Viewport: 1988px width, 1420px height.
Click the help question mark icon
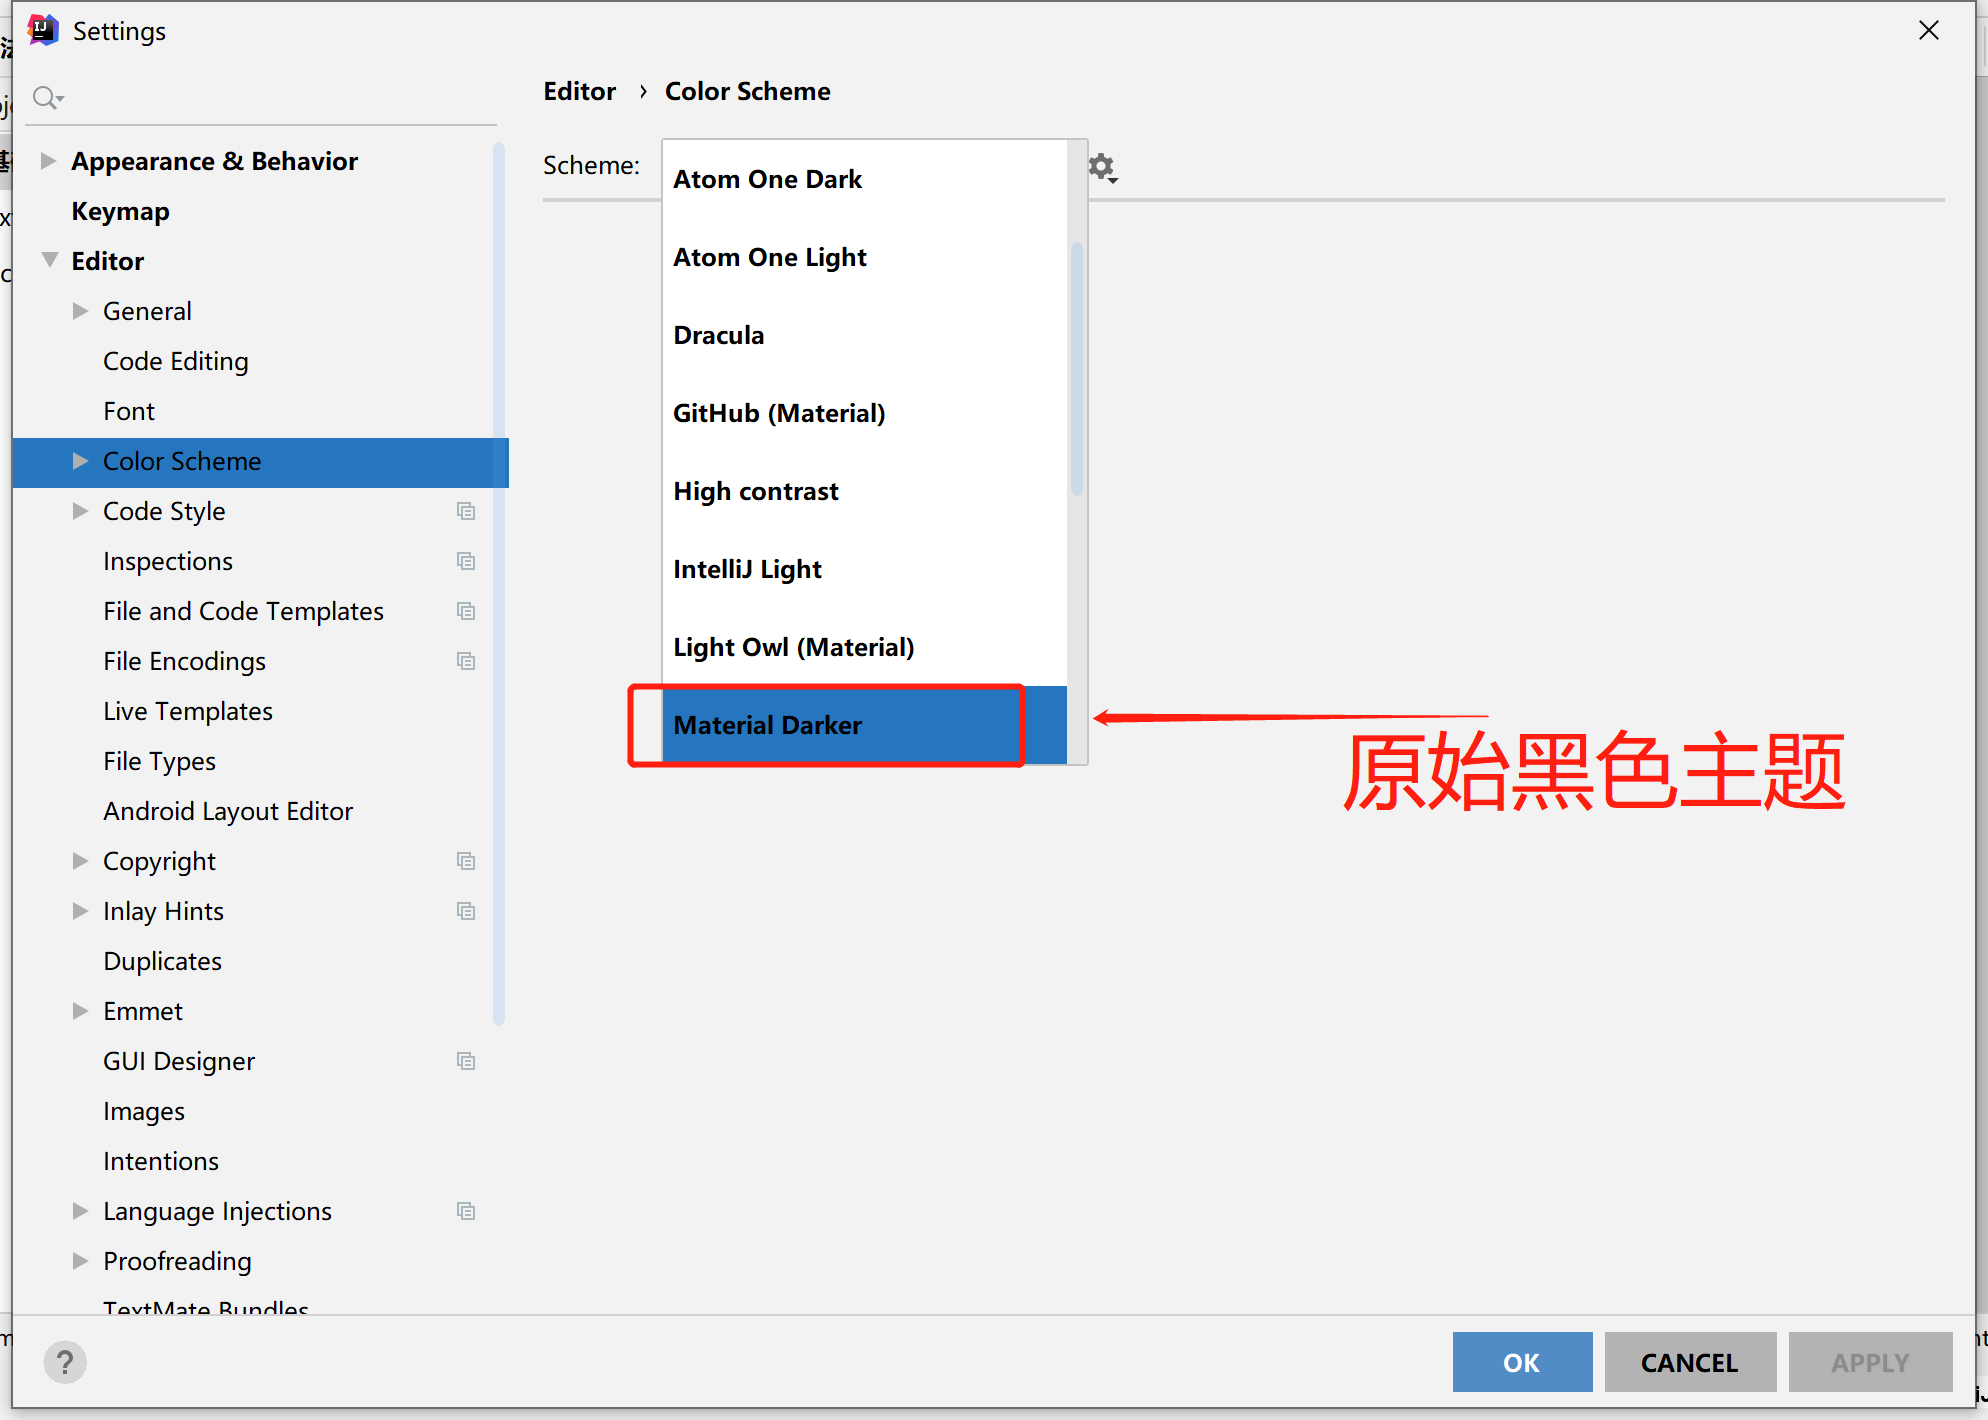click(65, 1362)
